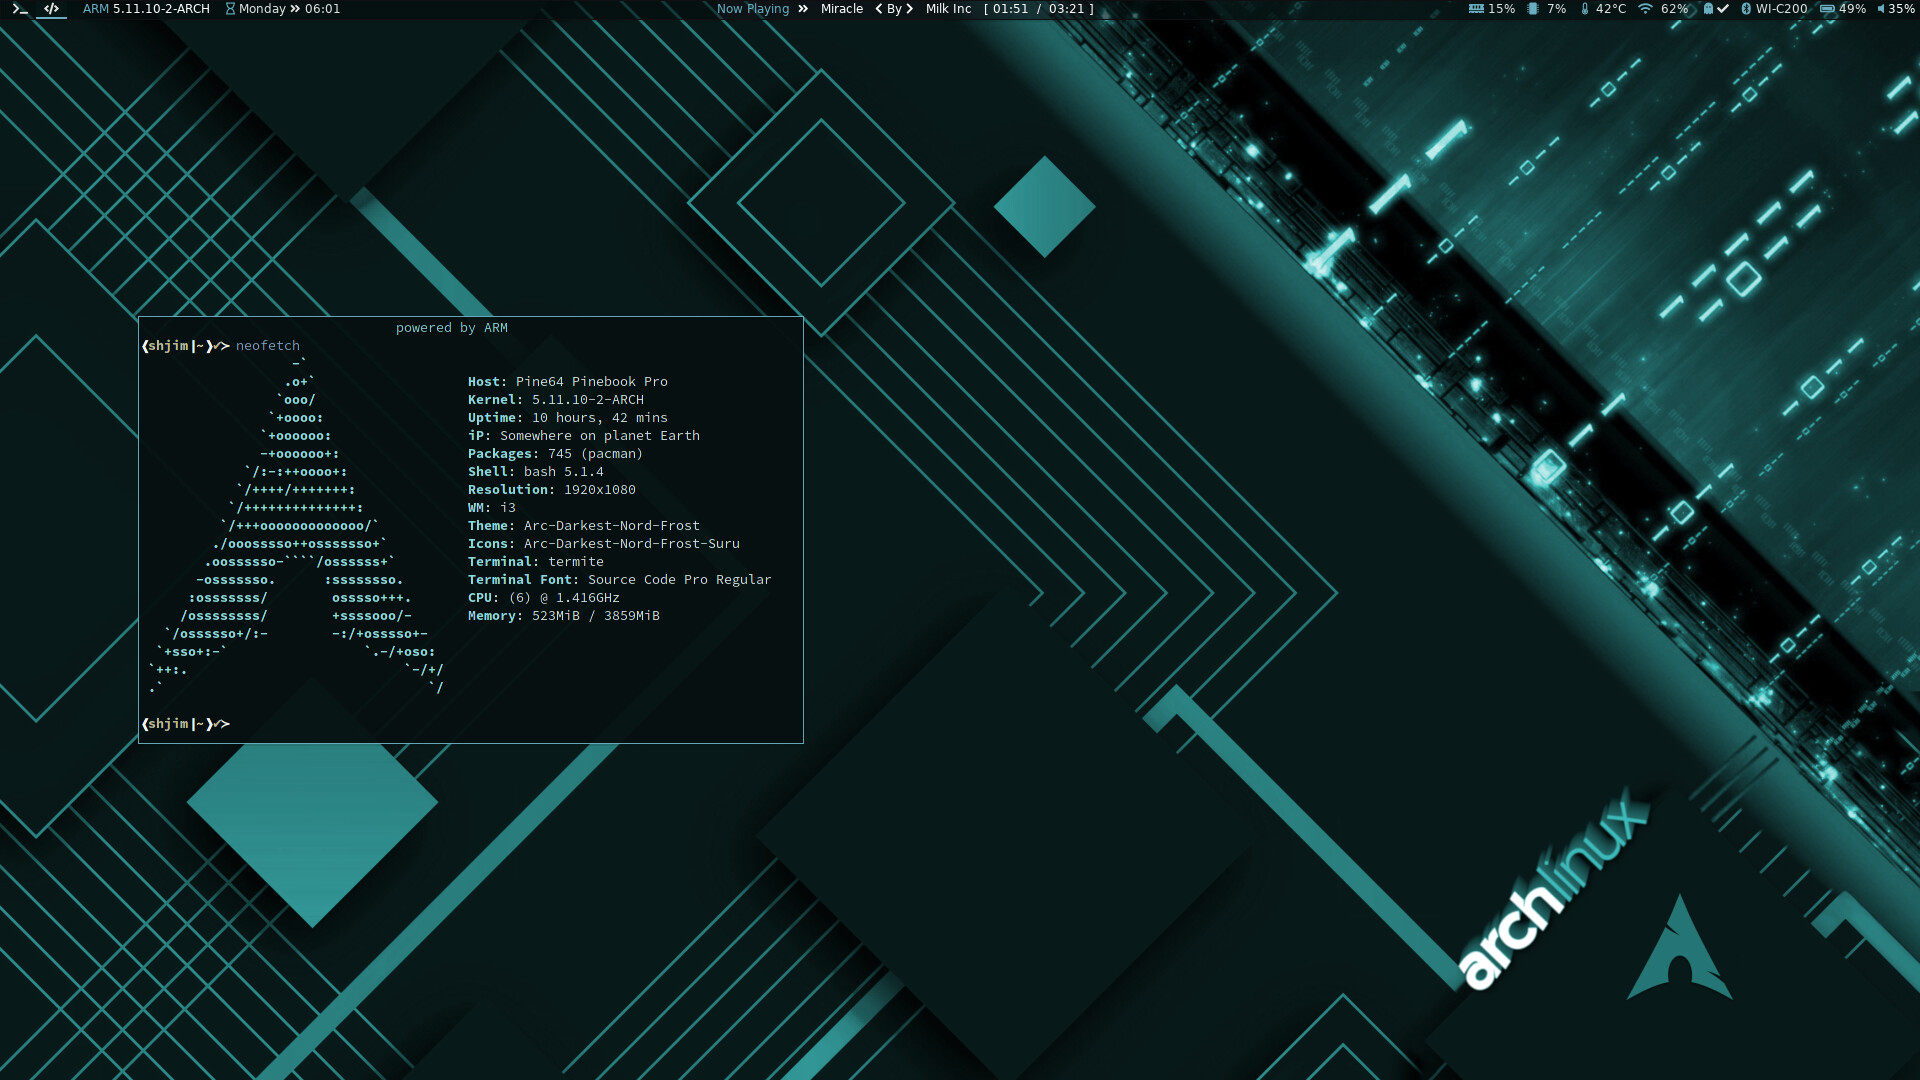Click the Arch ASCII logo in terminal
The height and width of the screenshot is (1080, 1920).
click(296, 526)
